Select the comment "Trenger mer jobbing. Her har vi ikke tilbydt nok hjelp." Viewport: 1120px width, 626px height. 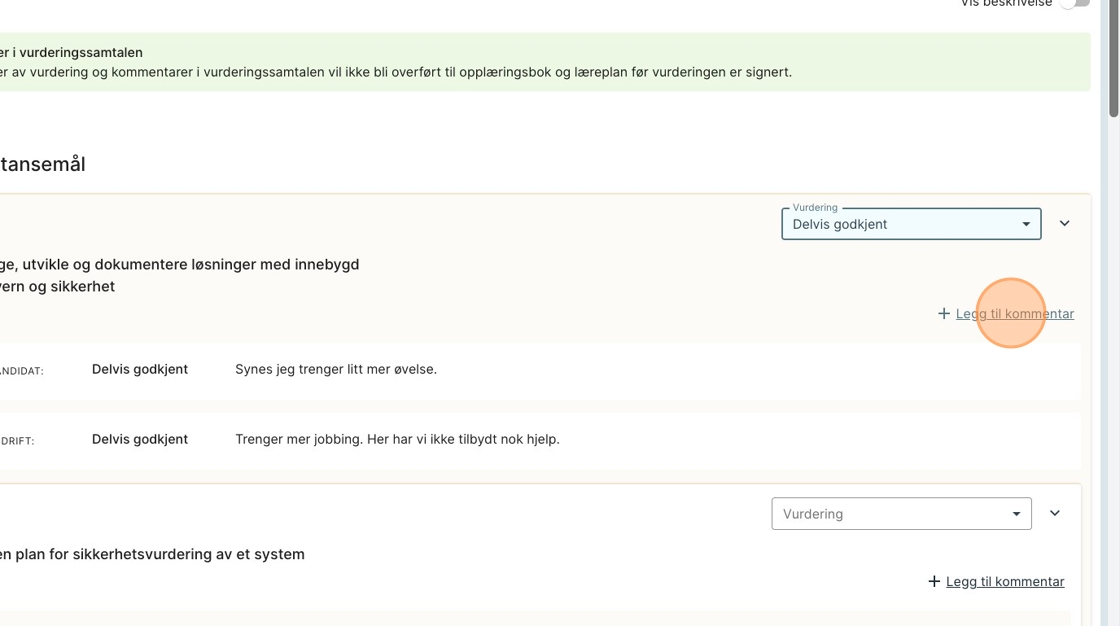(397, 439)
